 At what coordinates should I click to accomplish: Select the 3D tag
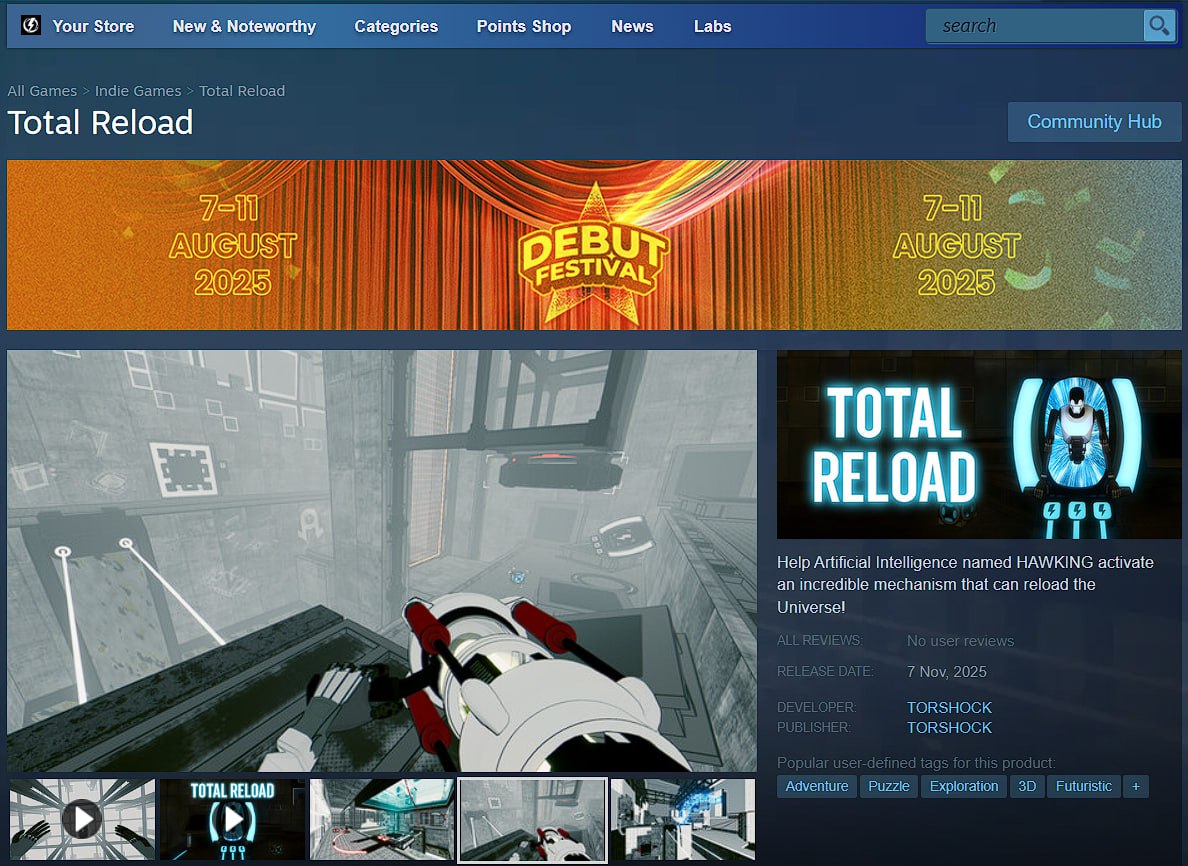[x=1027, y=786]
